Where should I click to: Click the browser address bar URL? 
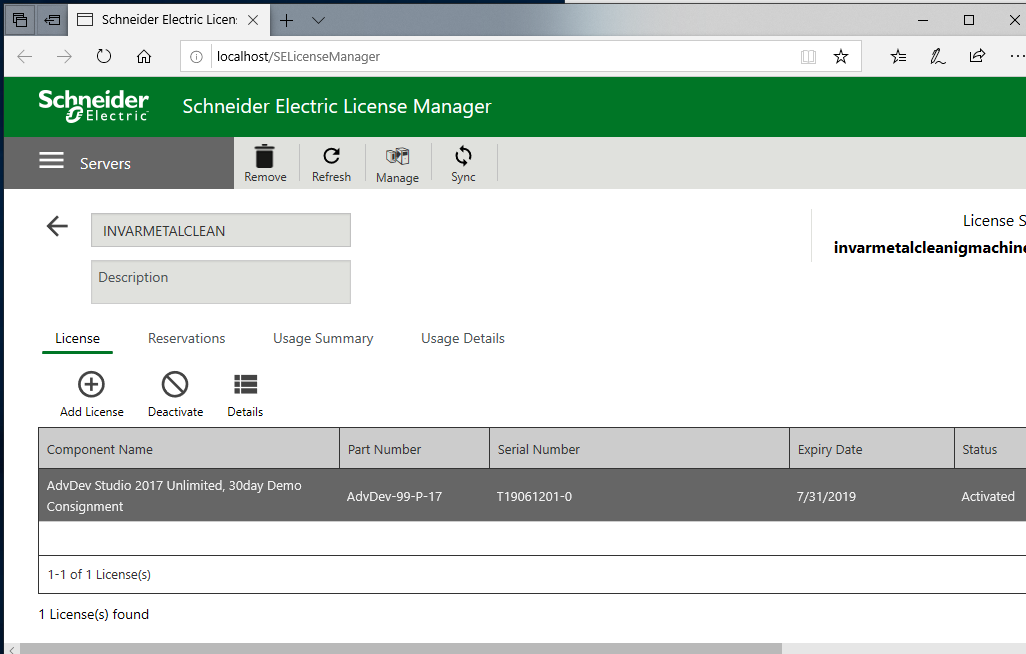298,57
